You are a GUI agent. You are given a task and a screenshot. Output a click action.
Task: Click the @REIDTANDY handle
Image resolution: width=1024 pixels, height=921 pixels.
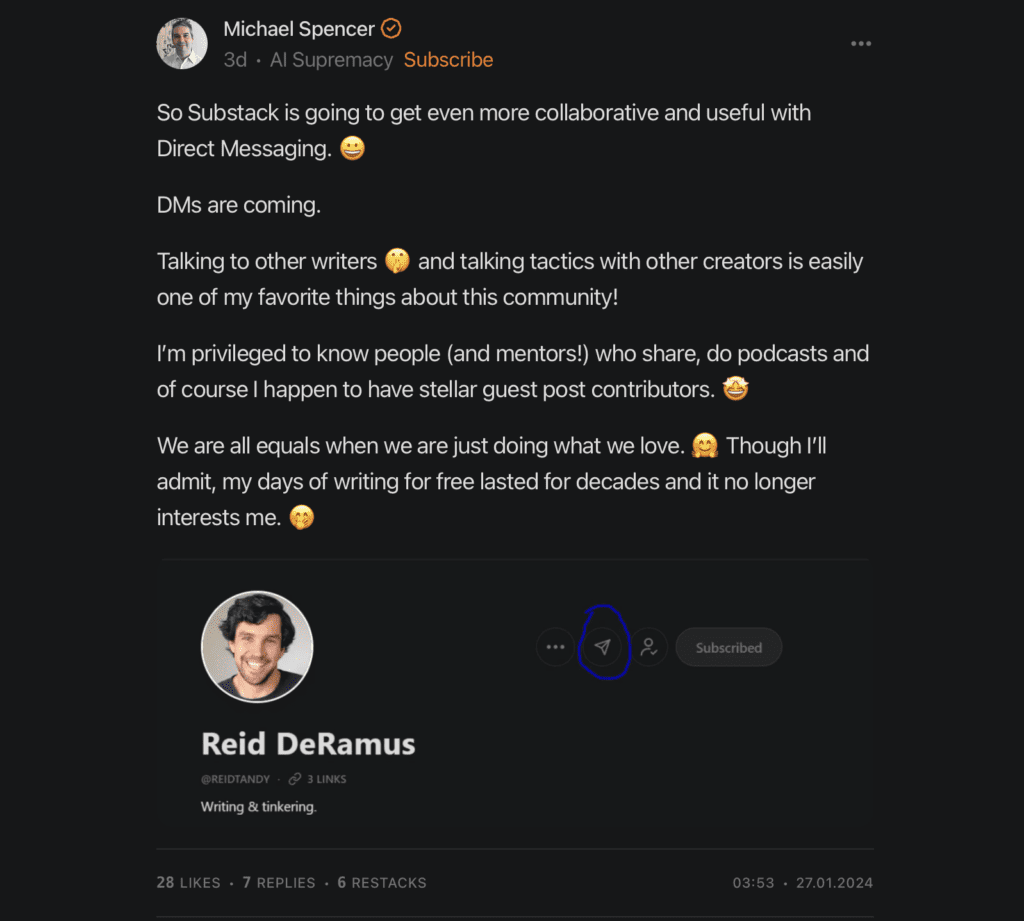coord(235,779)
